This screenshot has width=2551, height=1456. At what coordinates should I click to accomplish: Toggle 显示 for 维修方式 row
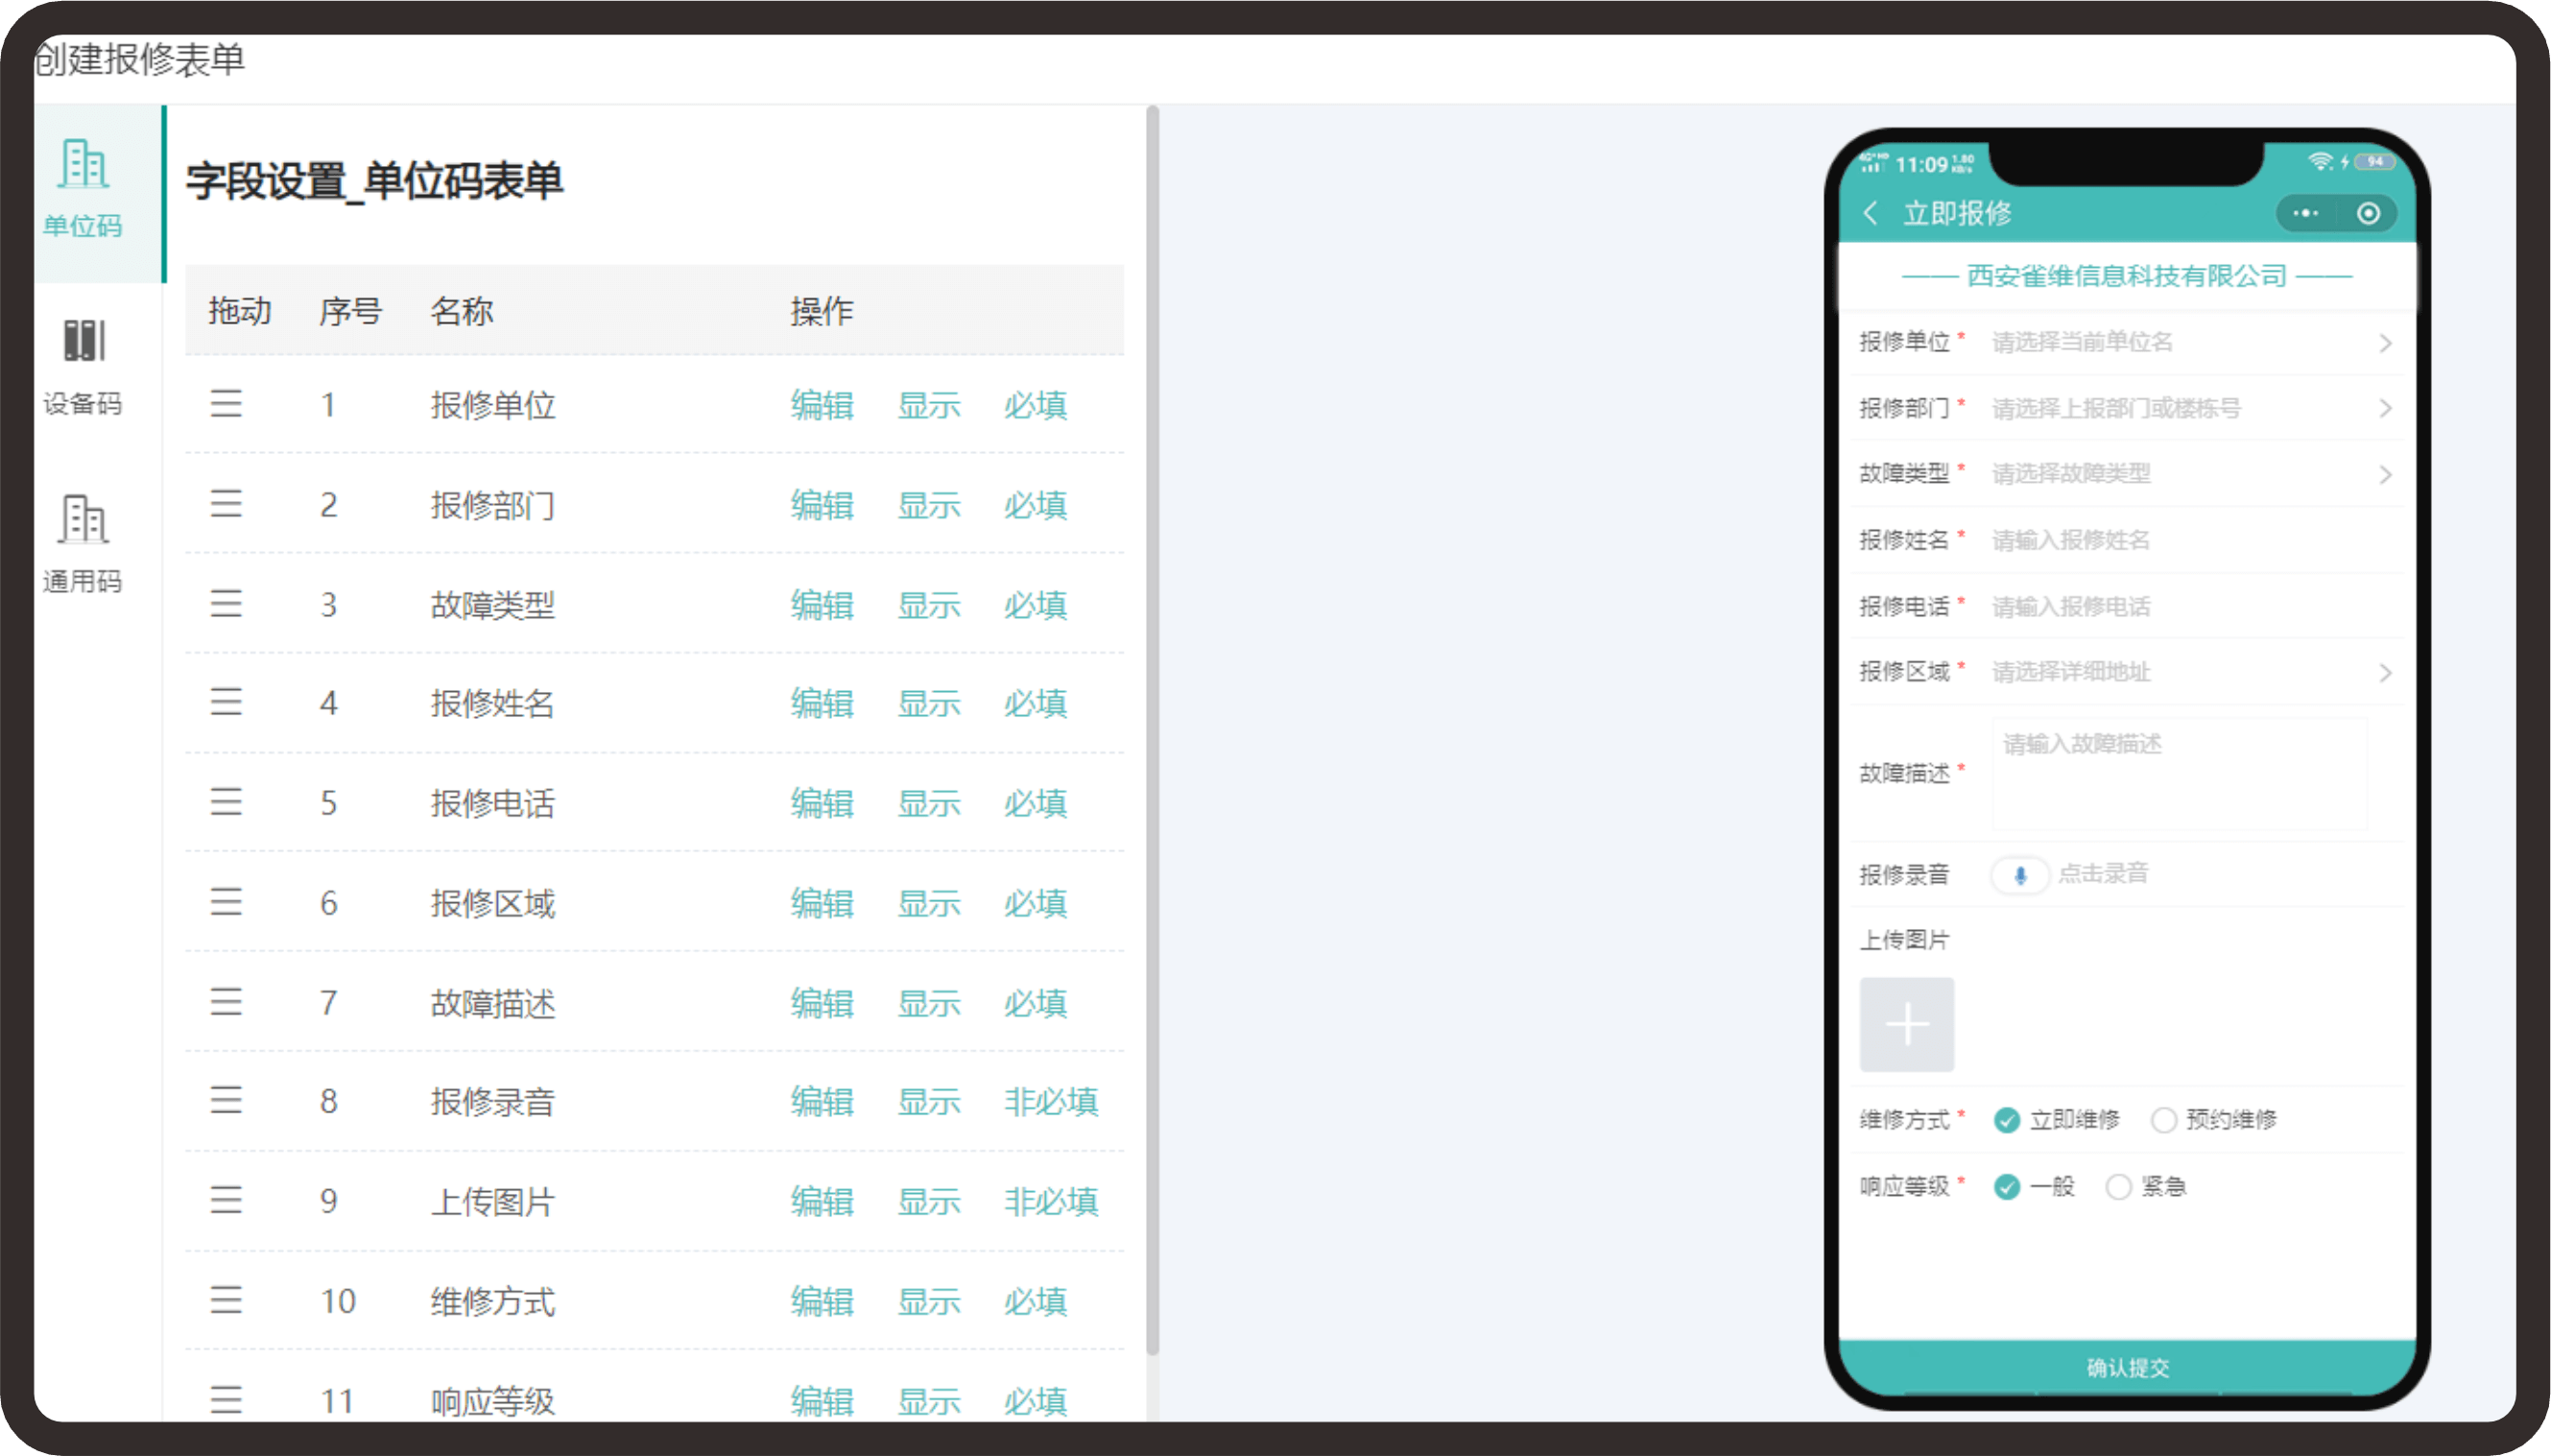(x=929, y=1301)
